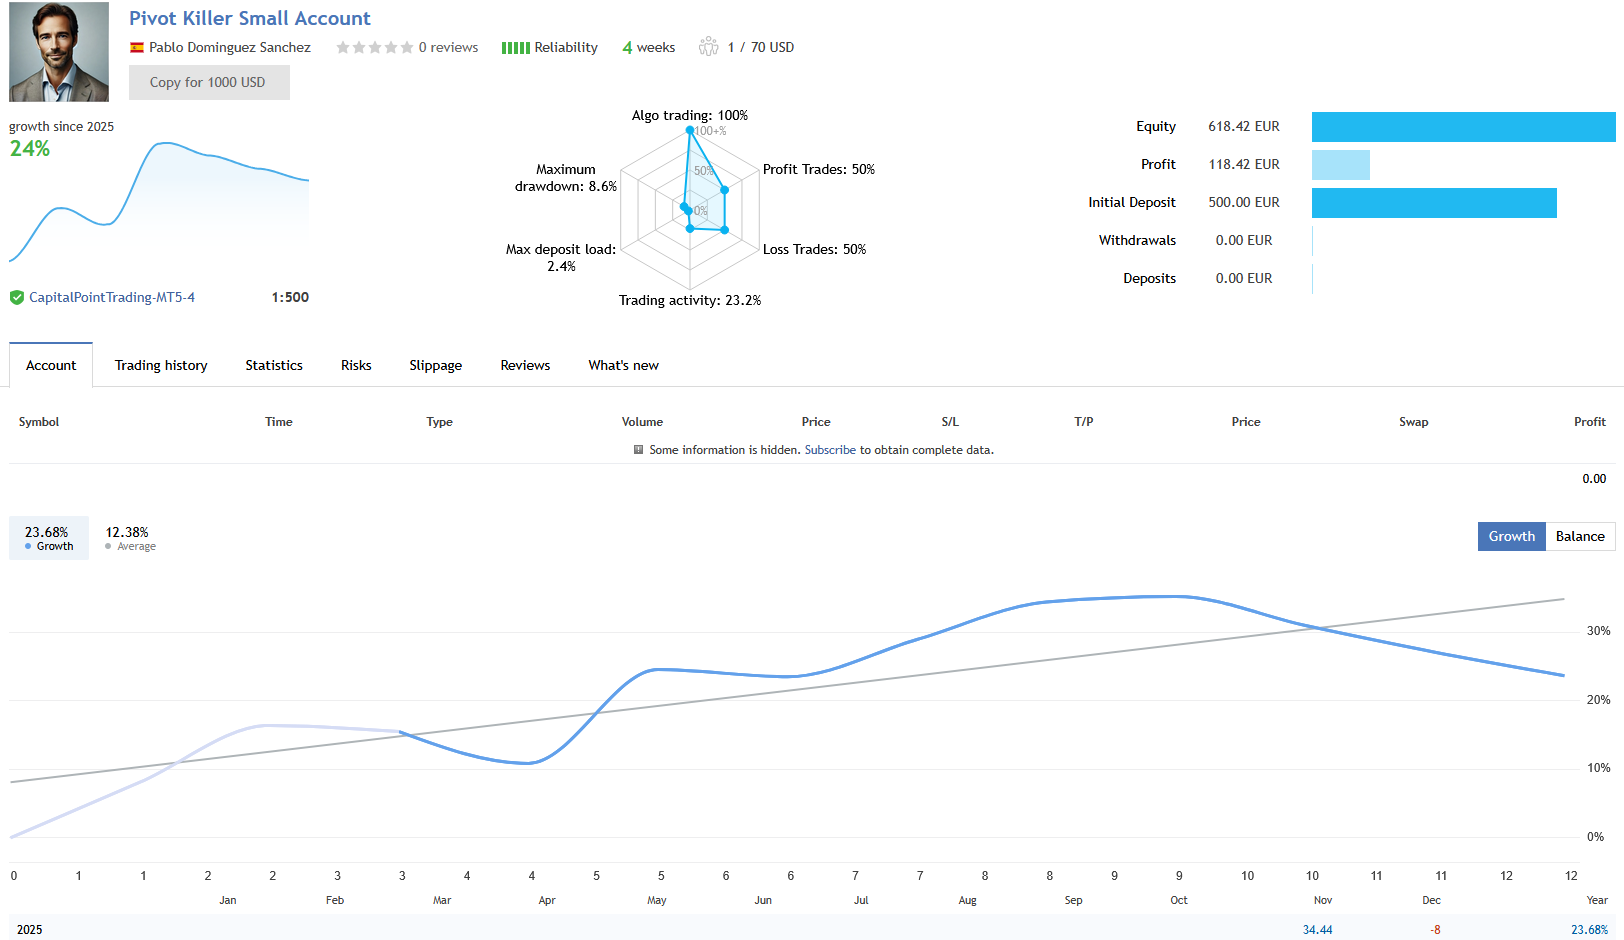1624x940 pixels.
Task: Click the star rating next to 0 reviews
Action: (375, 46)
